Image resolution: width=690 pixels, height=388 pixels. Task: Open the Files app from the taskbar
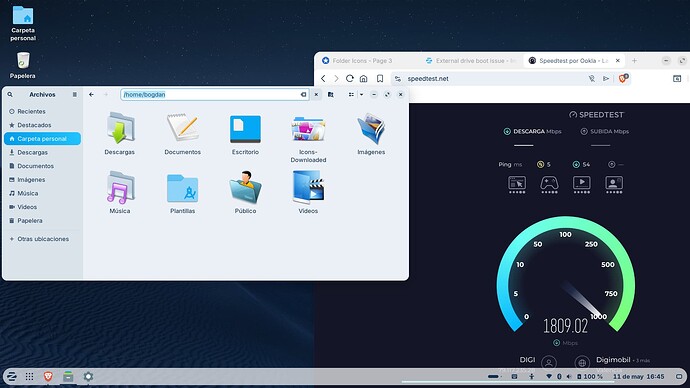click(x=68, y=376)
